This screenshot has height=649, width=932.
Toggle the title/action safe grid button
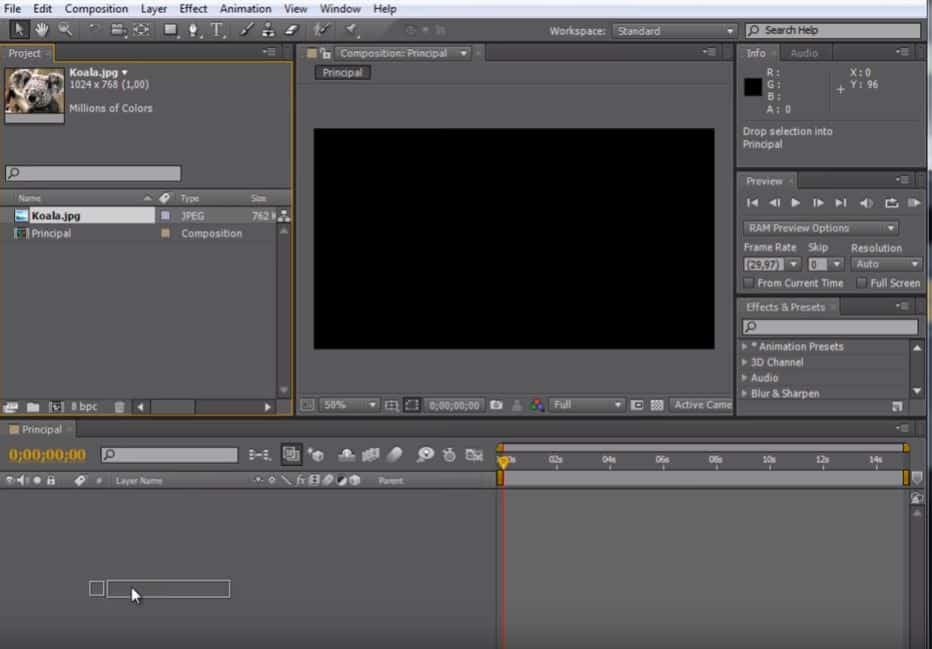[391, 405]
